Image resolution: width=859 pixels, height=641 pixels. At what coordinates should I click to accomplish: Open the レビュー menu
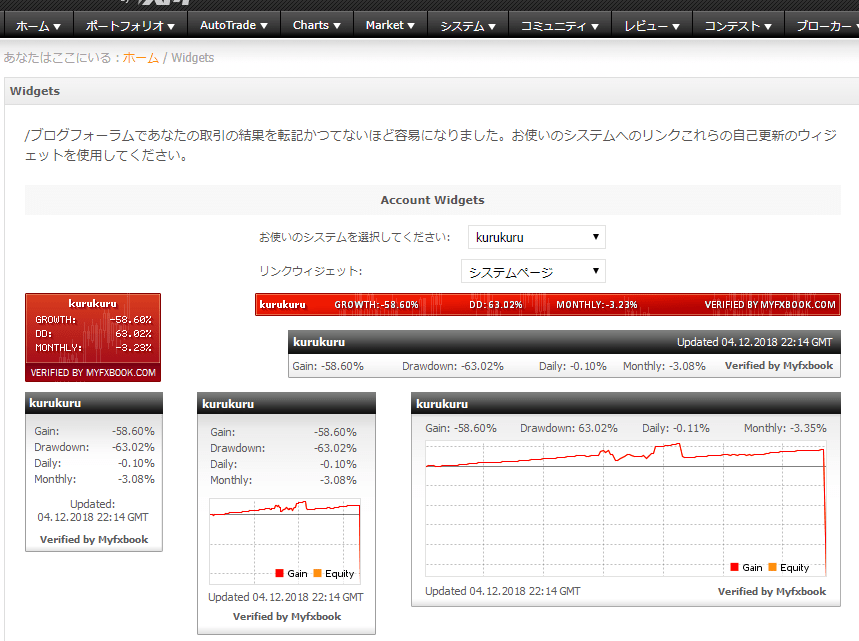tap(652, 25)
